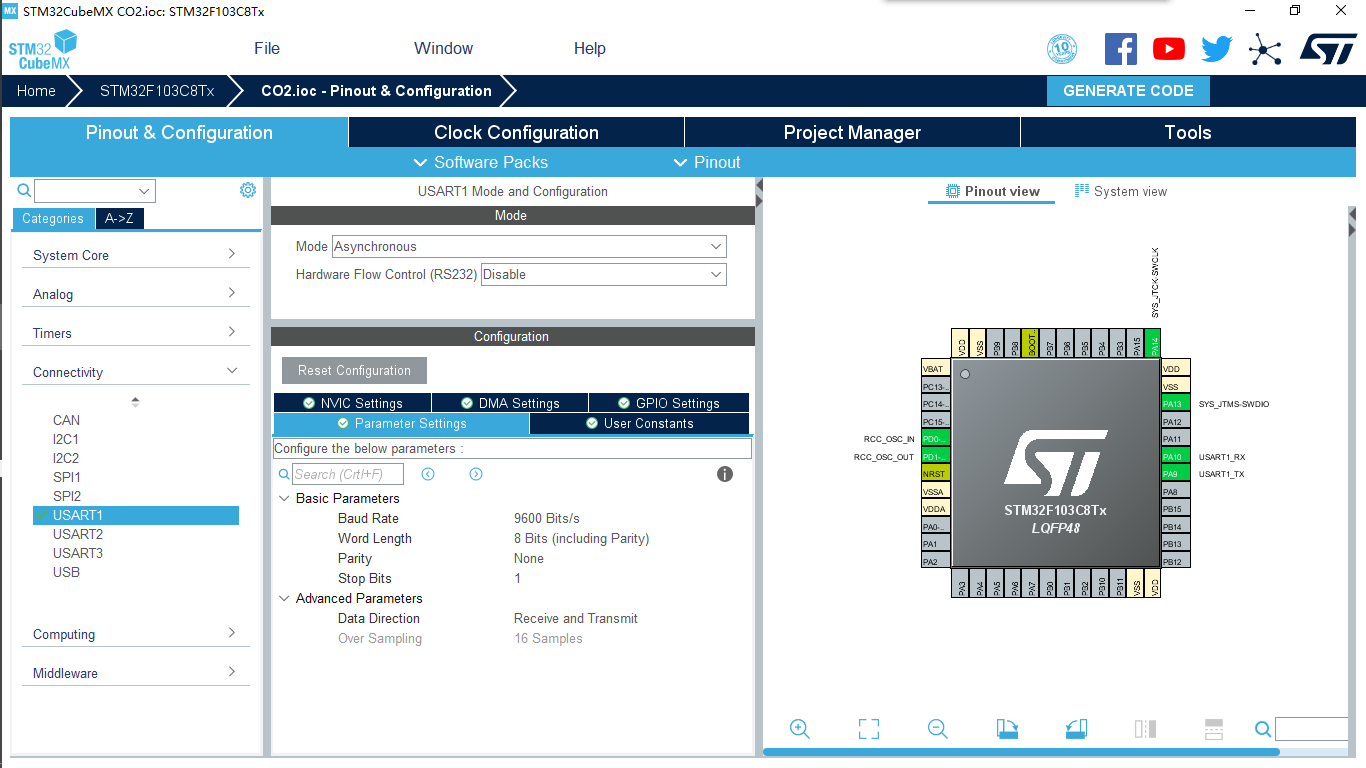The image size is (1366, 768).
Task: Click the horizontal scrollbar under pinout
Action: [x=1021, y=752]
